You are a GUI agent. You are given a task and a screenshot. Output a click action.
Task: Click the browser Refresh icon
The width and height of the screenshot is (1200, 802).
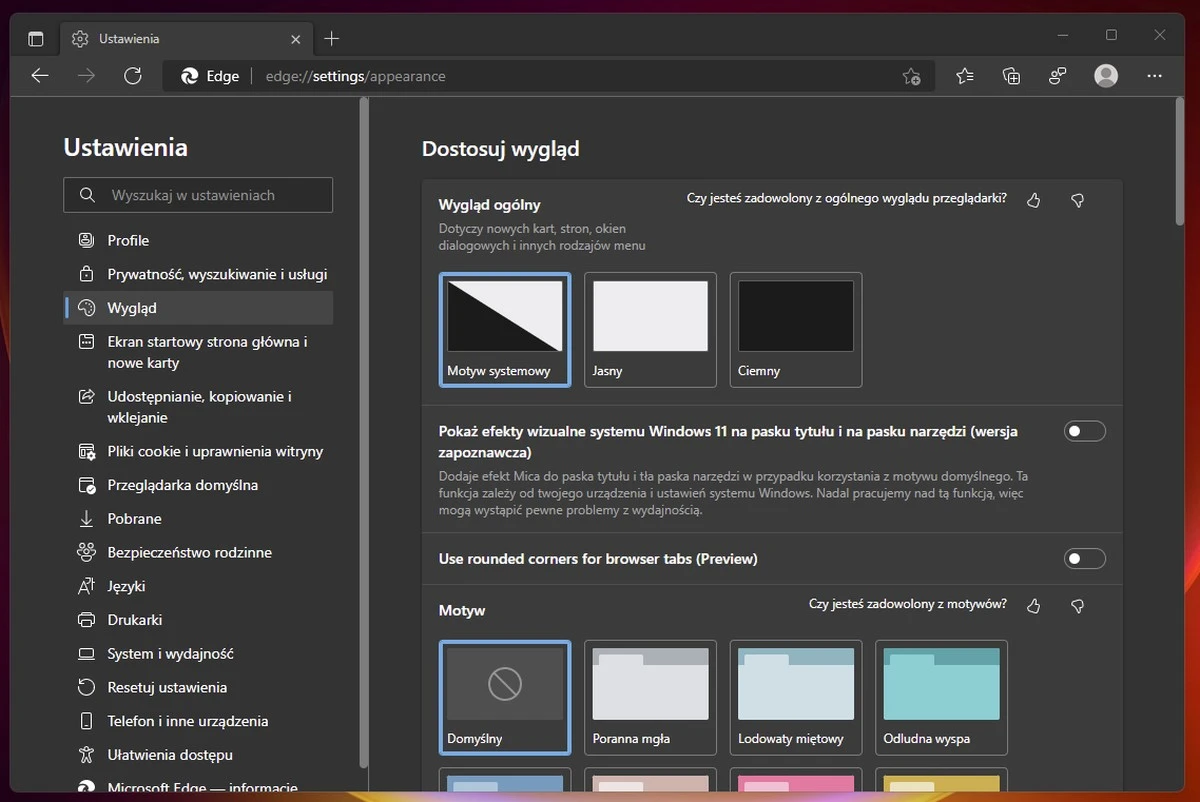[133, 76]
